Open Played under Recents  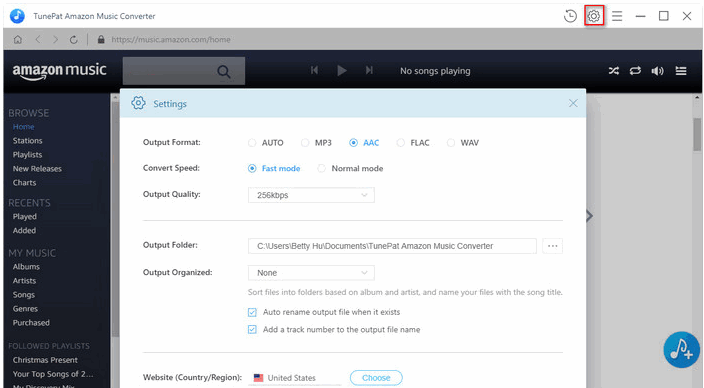25,216
